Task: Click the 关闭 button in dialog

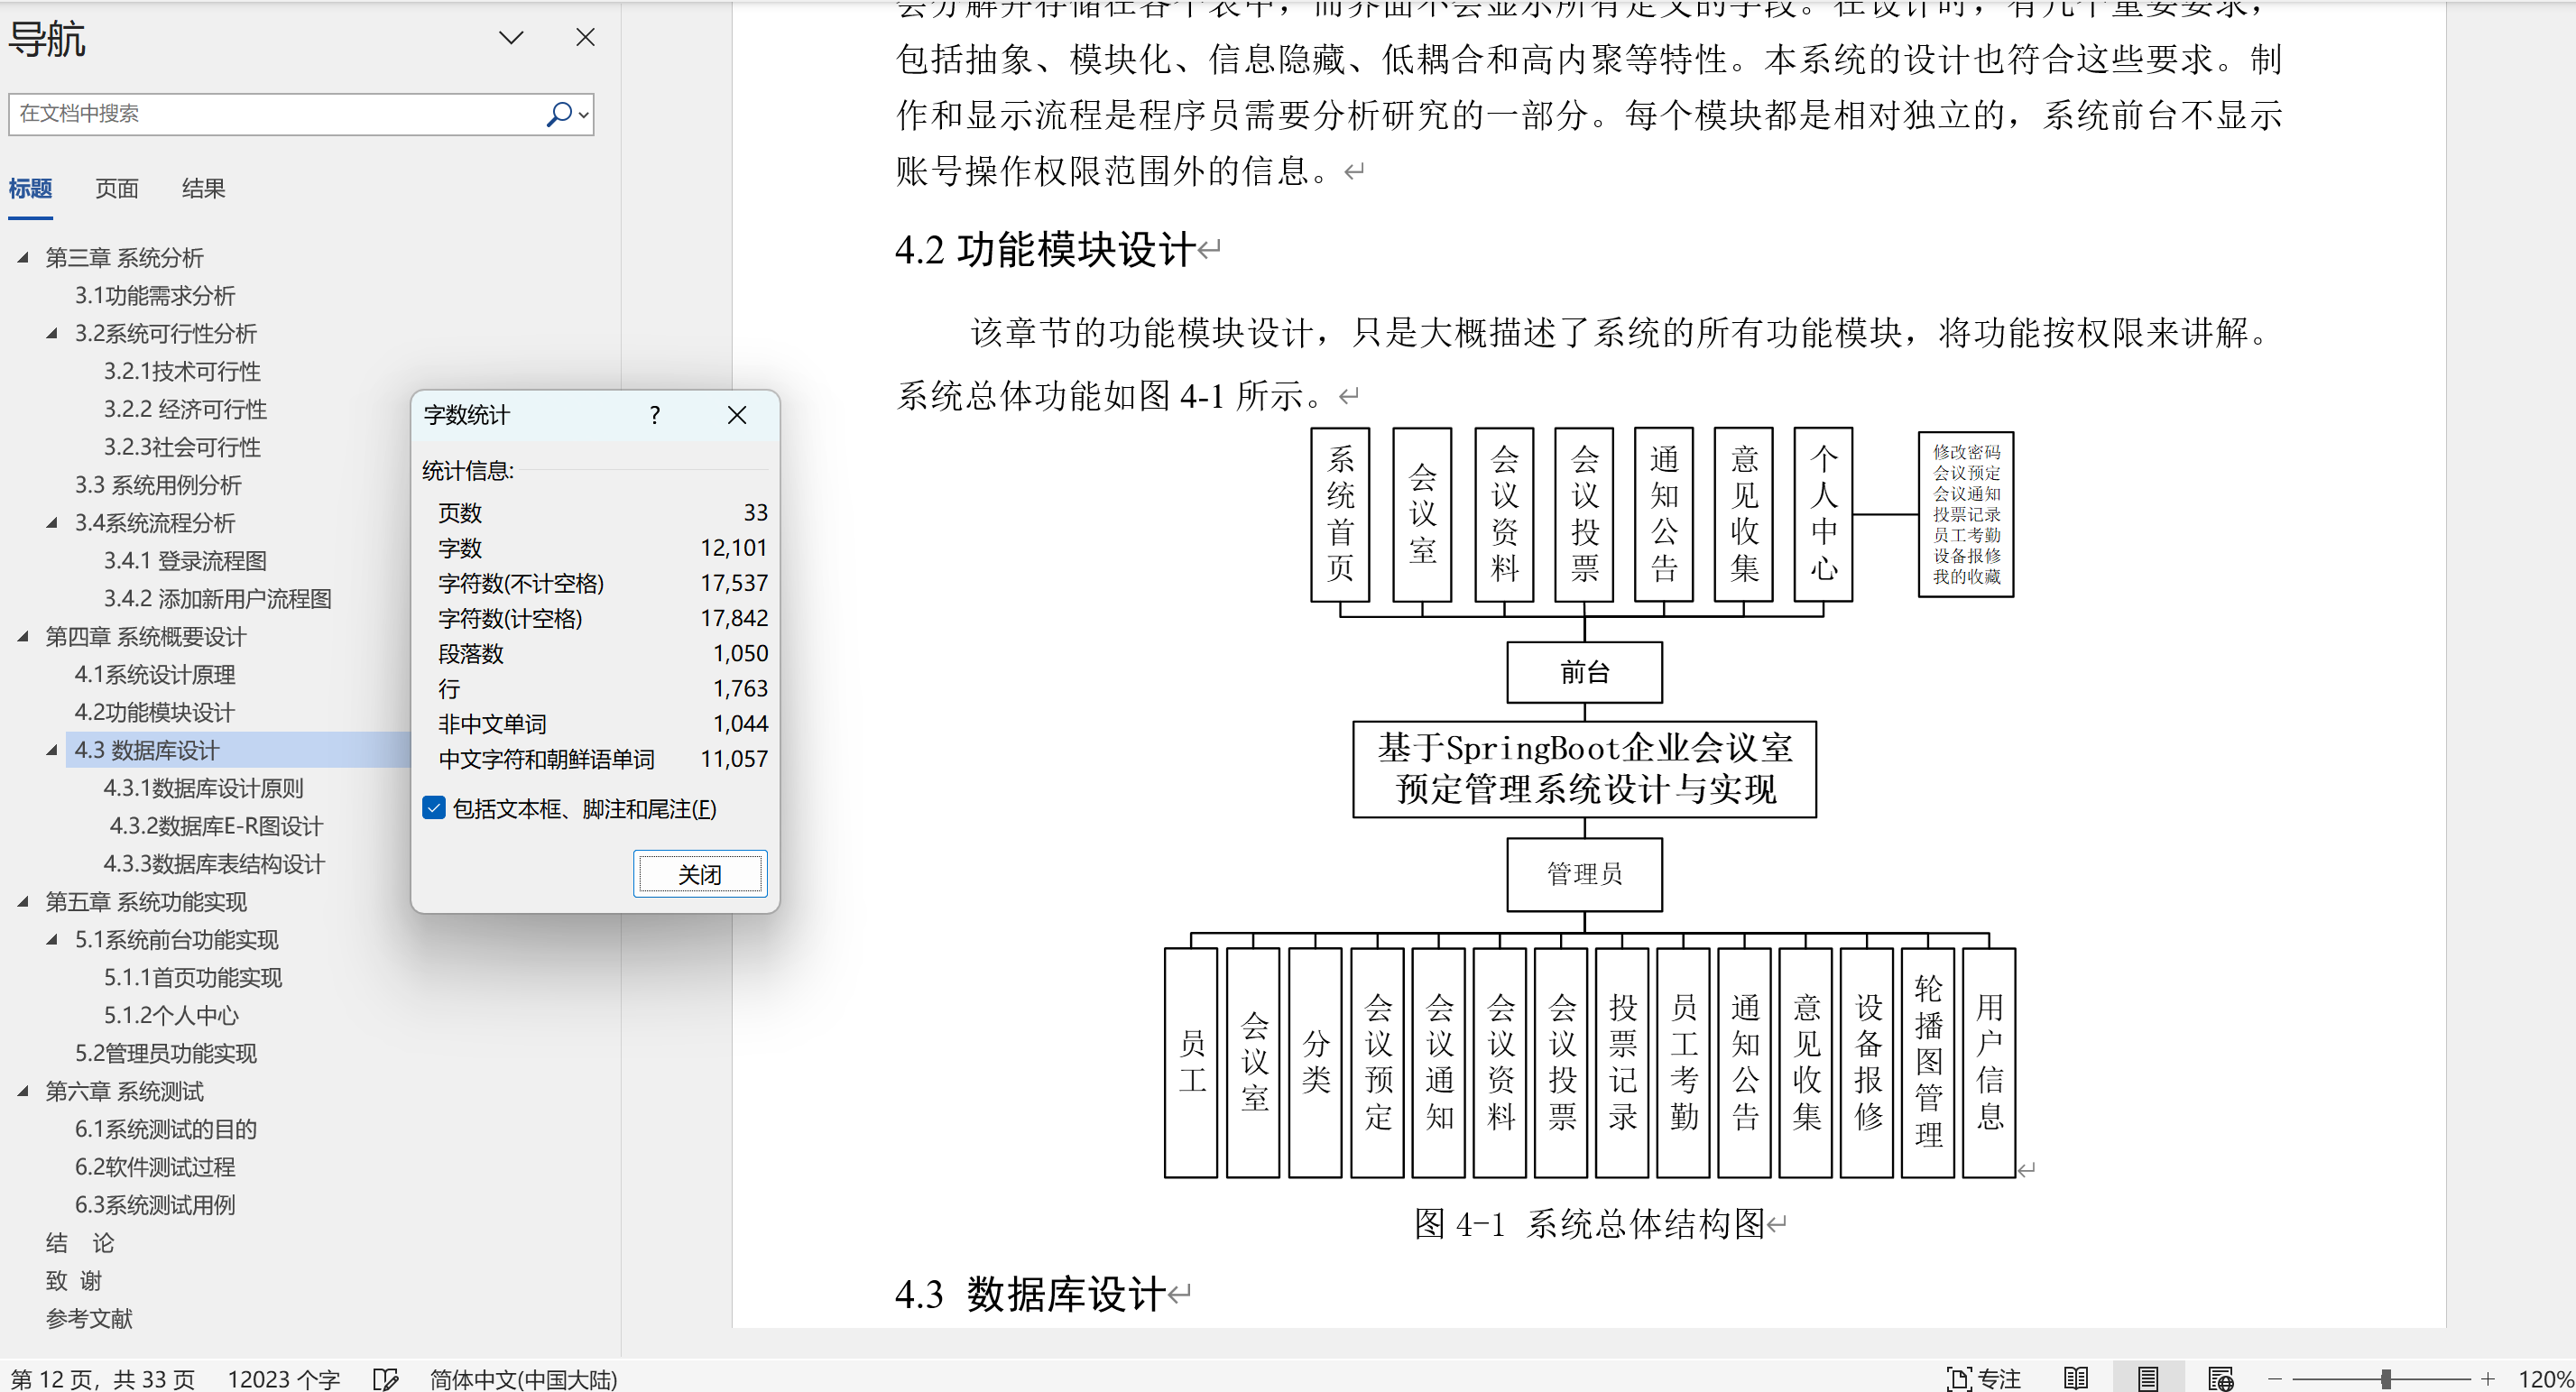Action: pyautogui.click(x=700, y=874)
